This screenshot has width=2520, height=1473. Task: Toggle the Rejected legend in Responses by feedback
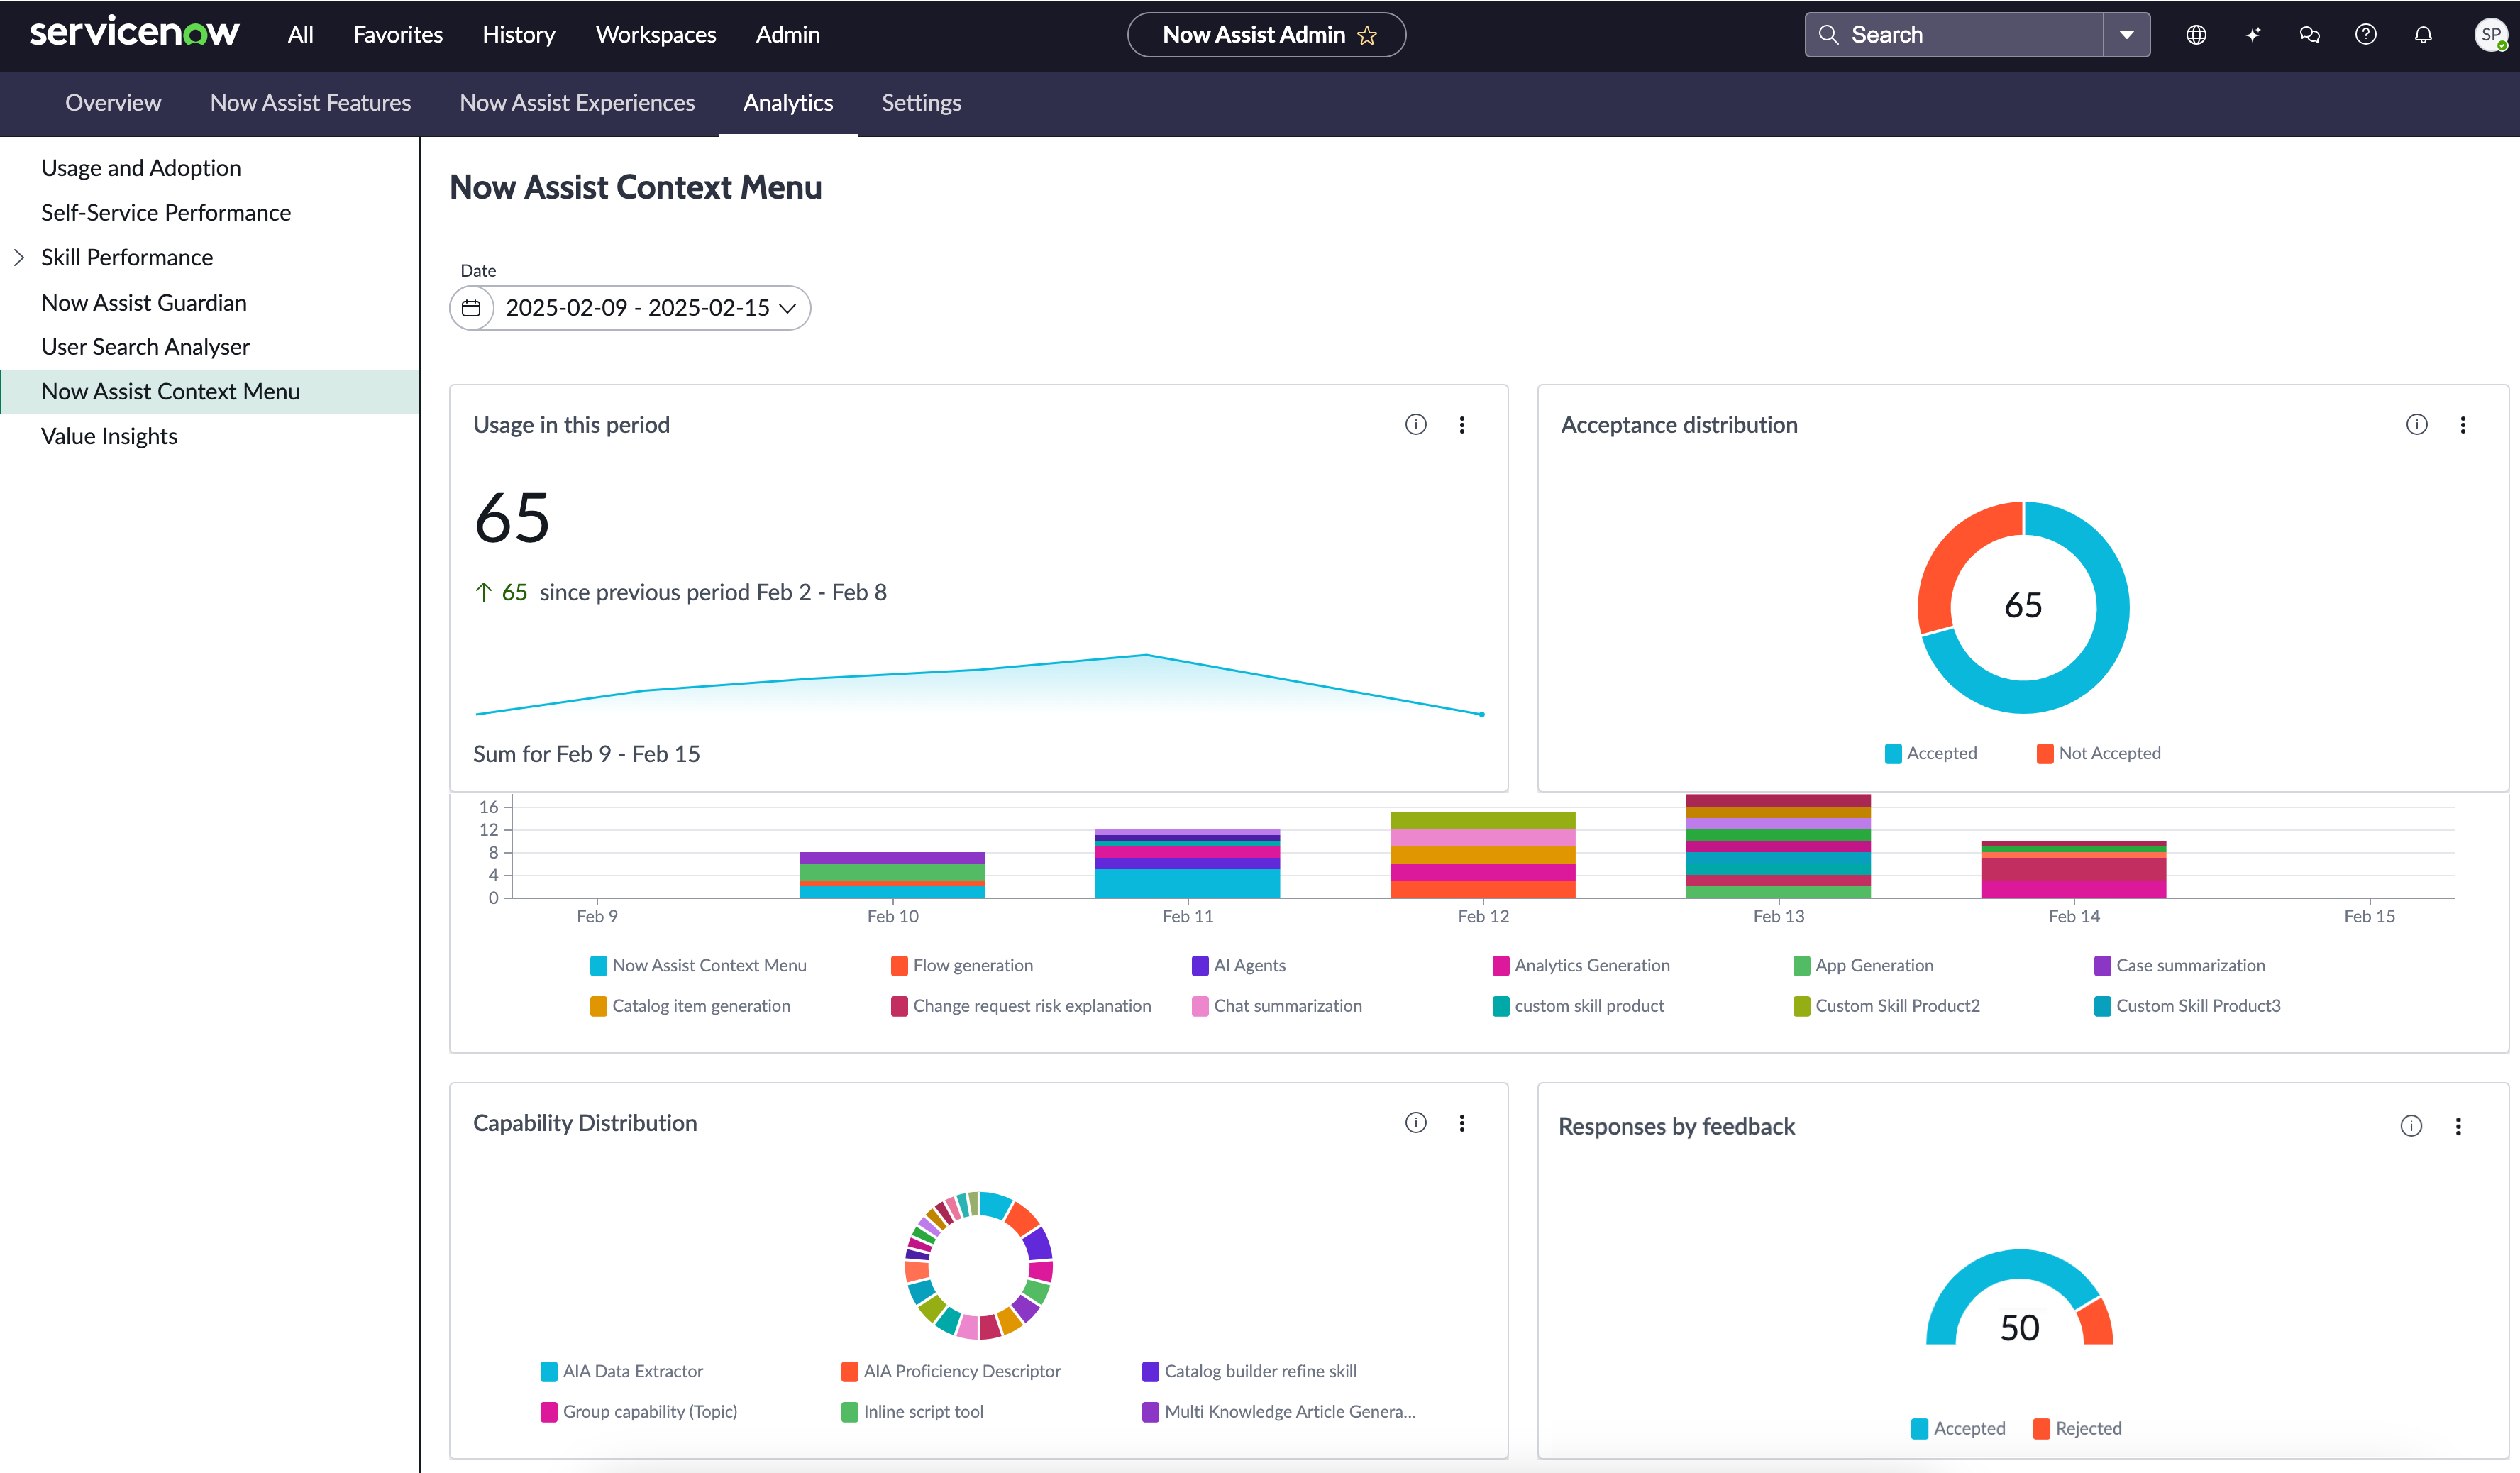(x=2077, y=1428)
